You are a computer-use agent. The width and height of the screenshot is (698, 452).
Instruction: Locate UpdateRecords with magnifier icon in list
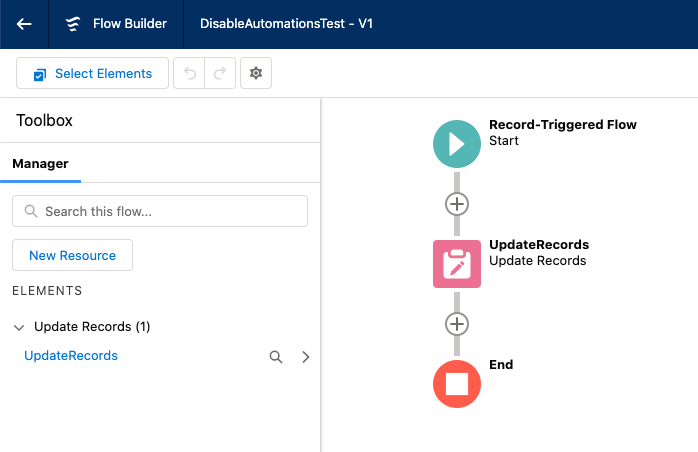coord(276,356)
